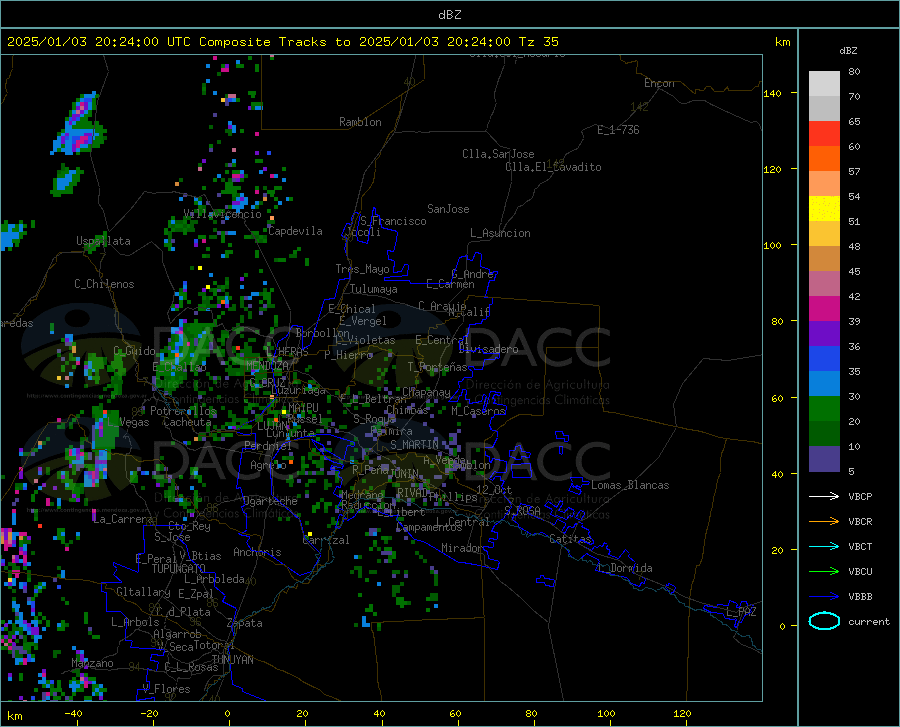This screenshot has width=900, height=727.
Task: Click the Divisadero place label
Action: pyautogui.click(x=488, y=349)
